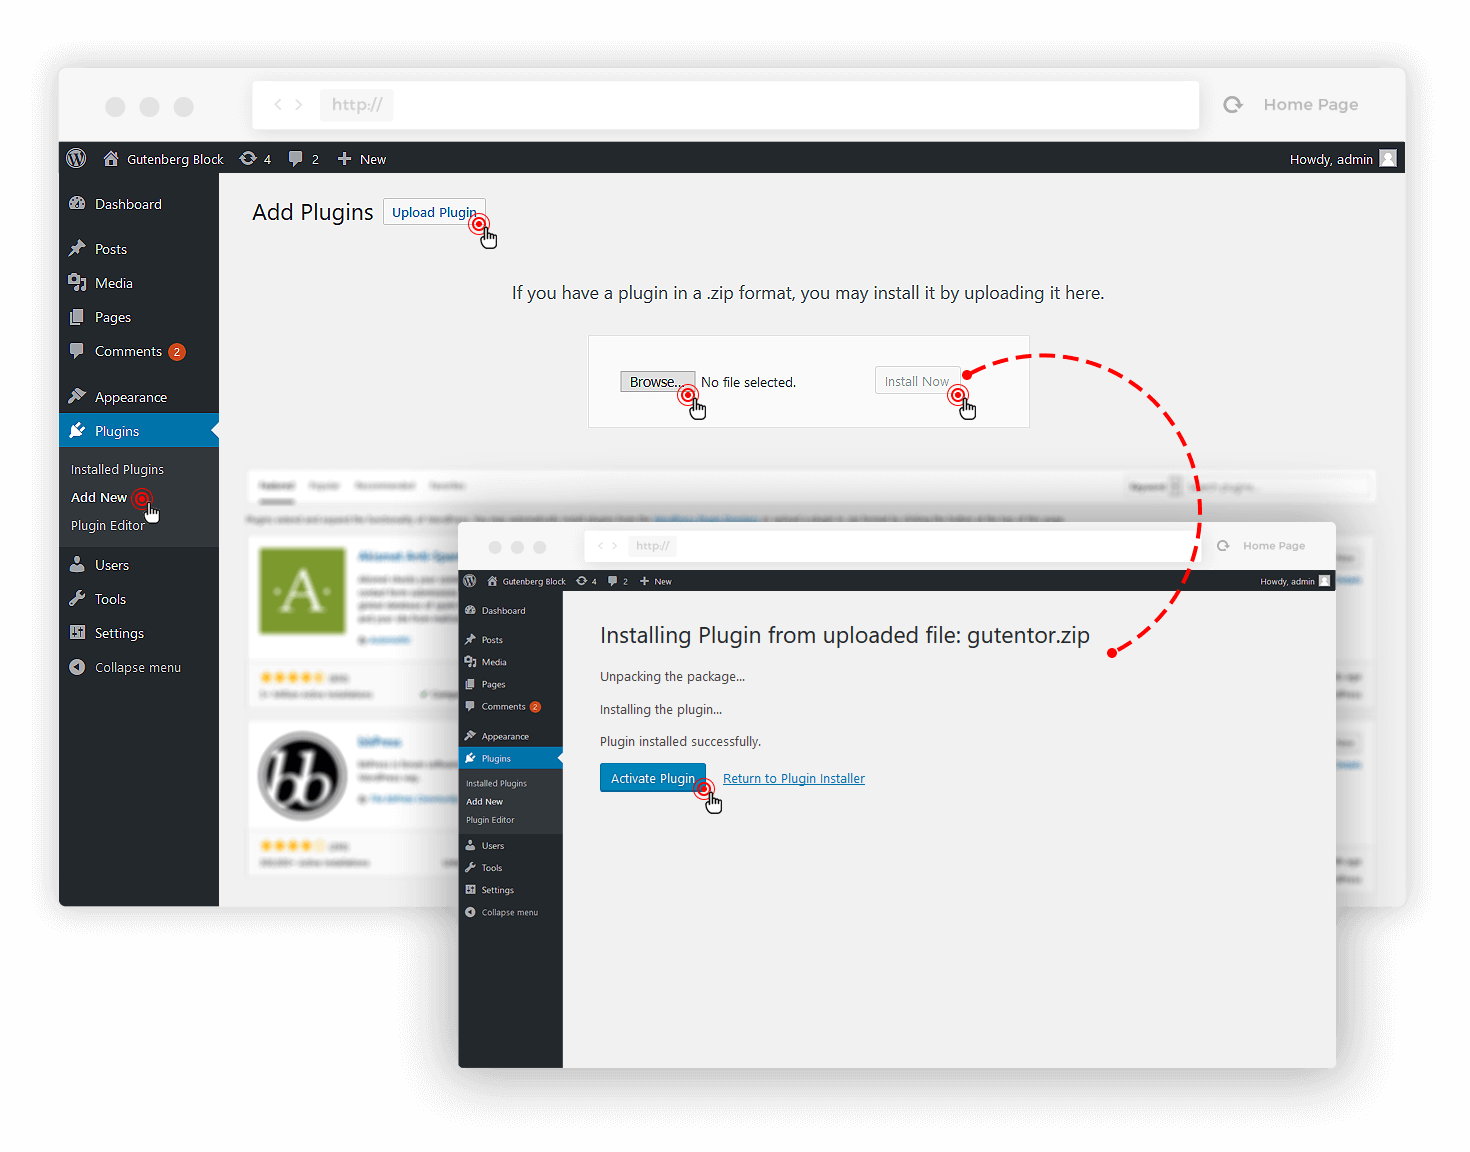Click 'Unpacking the package...' text
The height and width of the screenshot is (1152, 1470).
(672, 676)
